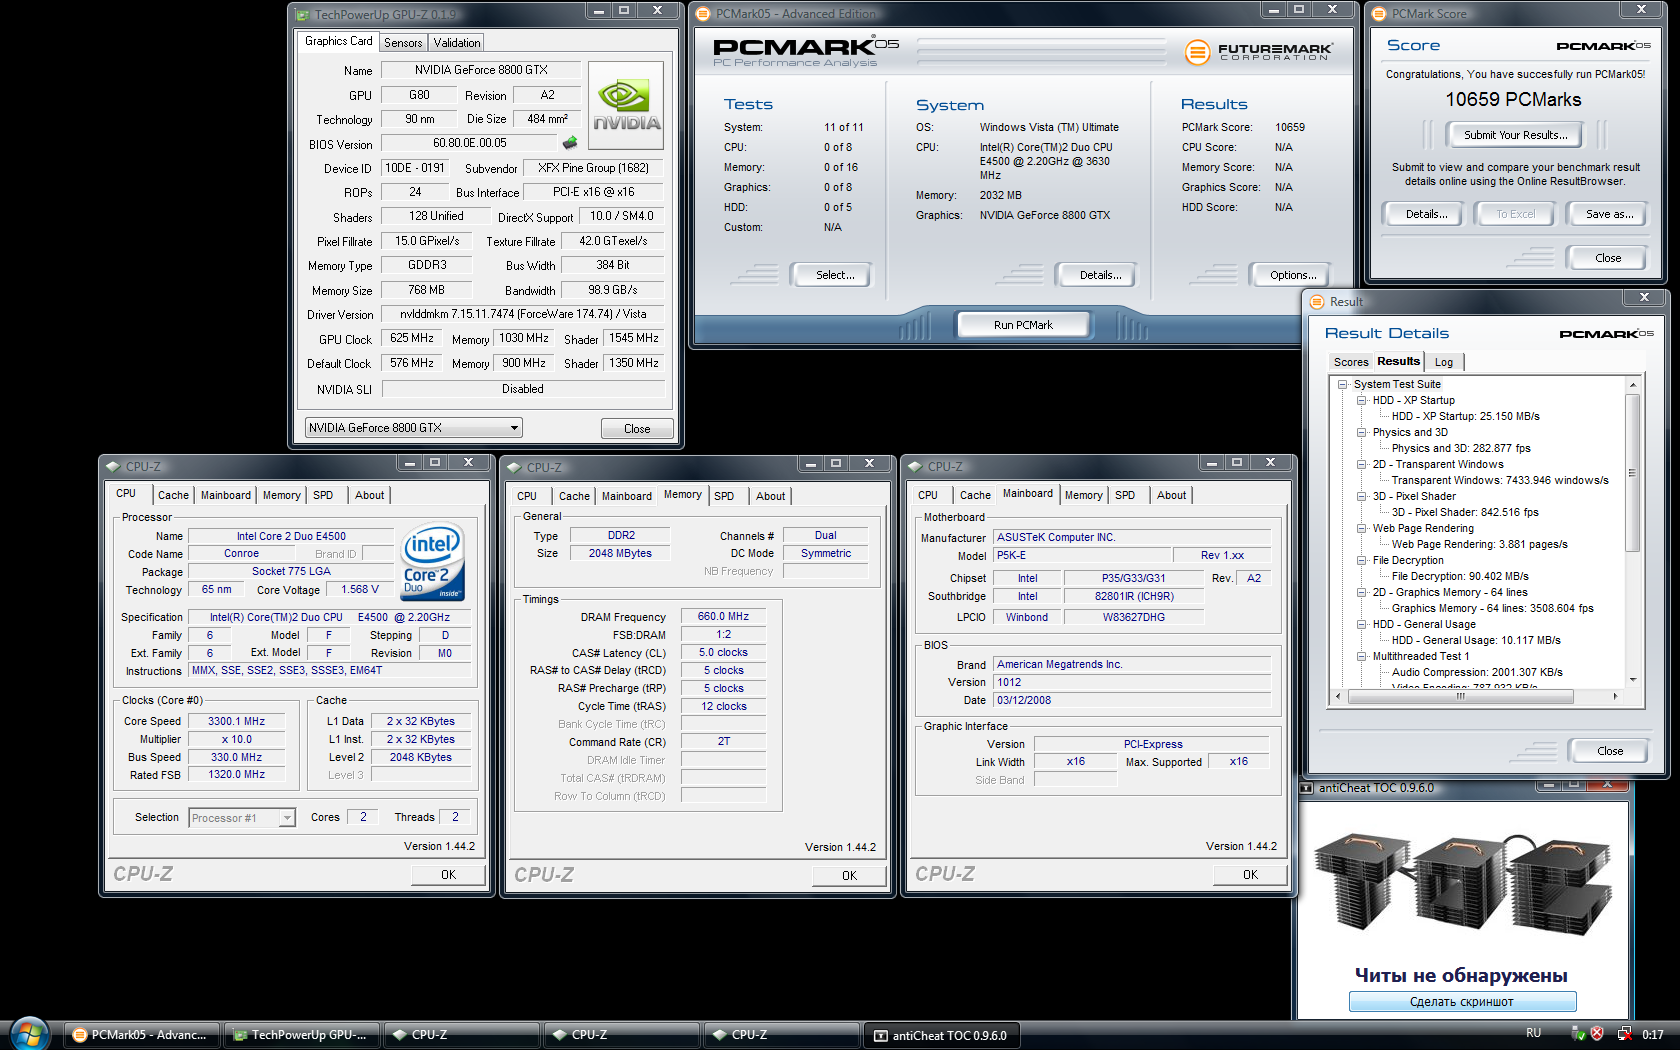The width and height of the screenshot is (1680, 1050).
Task: Click the scroll-down arrow in Result tree
Action: 1632,680
